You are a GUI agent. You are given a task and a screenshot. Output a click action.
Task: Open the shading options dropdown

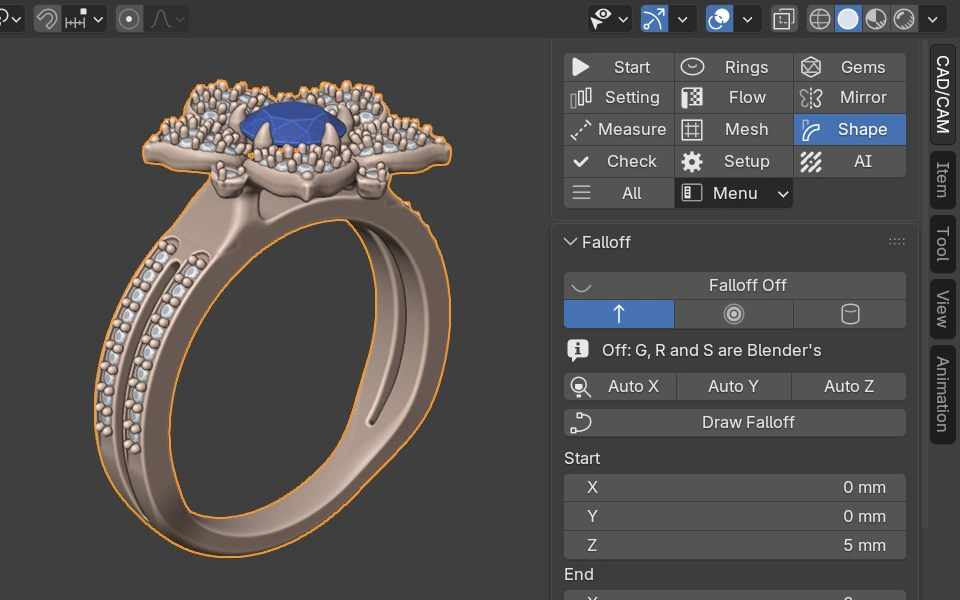click(932, 19)
